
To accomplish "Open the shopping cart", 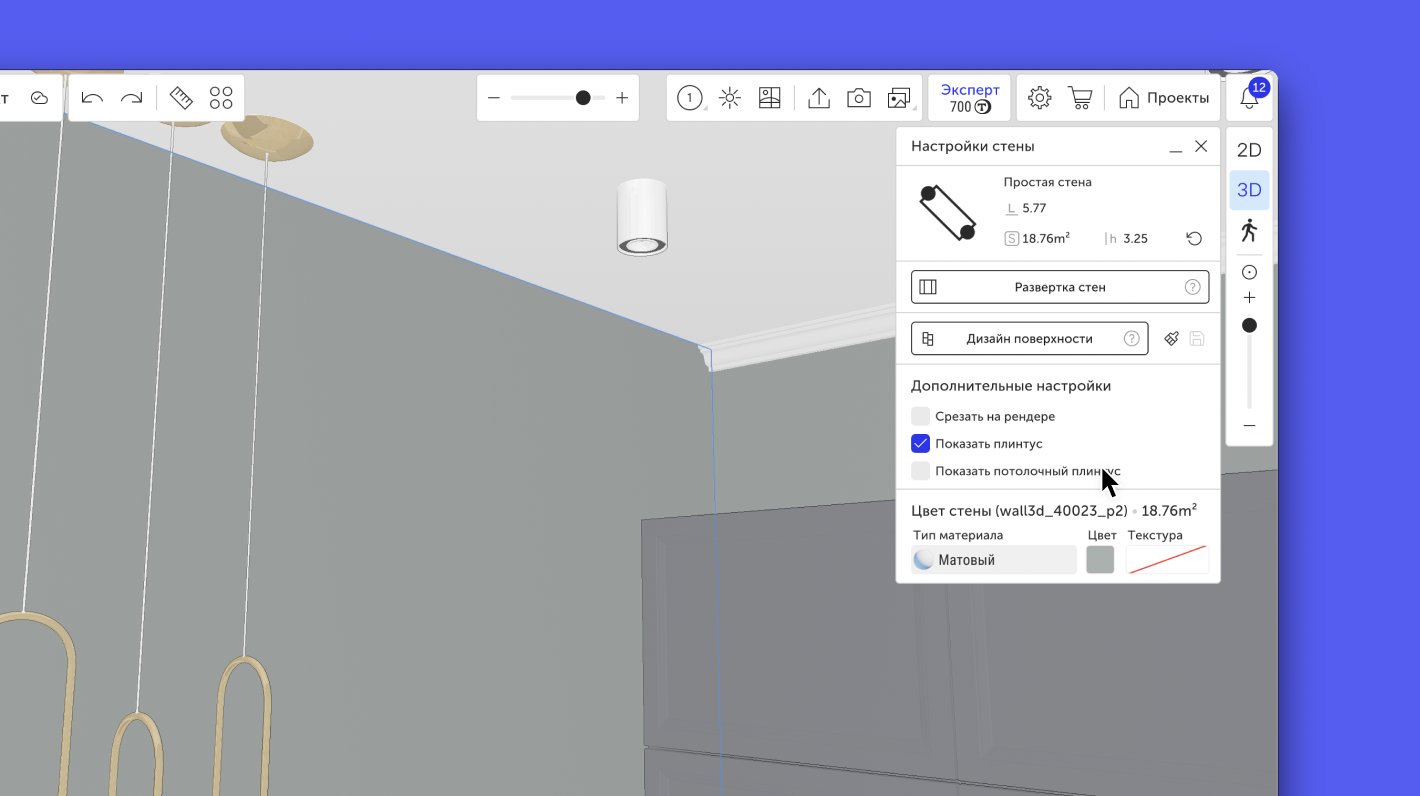I will 1080,98.
